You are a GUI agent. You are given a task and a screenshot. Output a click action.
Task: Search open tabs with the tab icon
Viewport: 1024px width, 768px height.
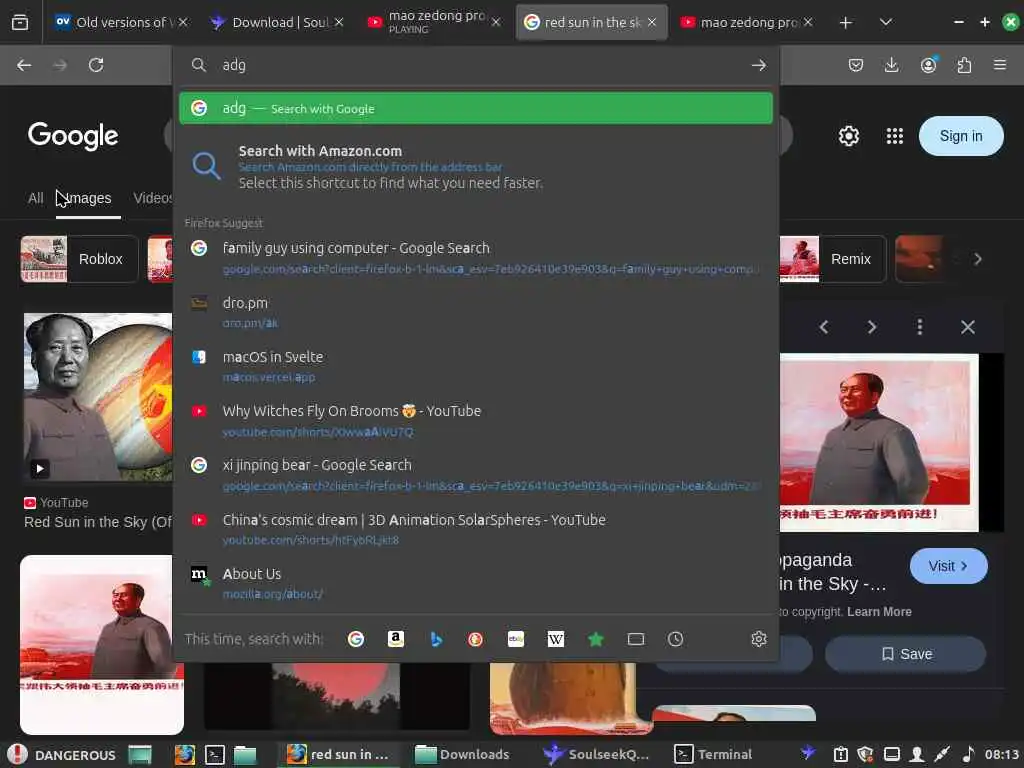point(636,639)
